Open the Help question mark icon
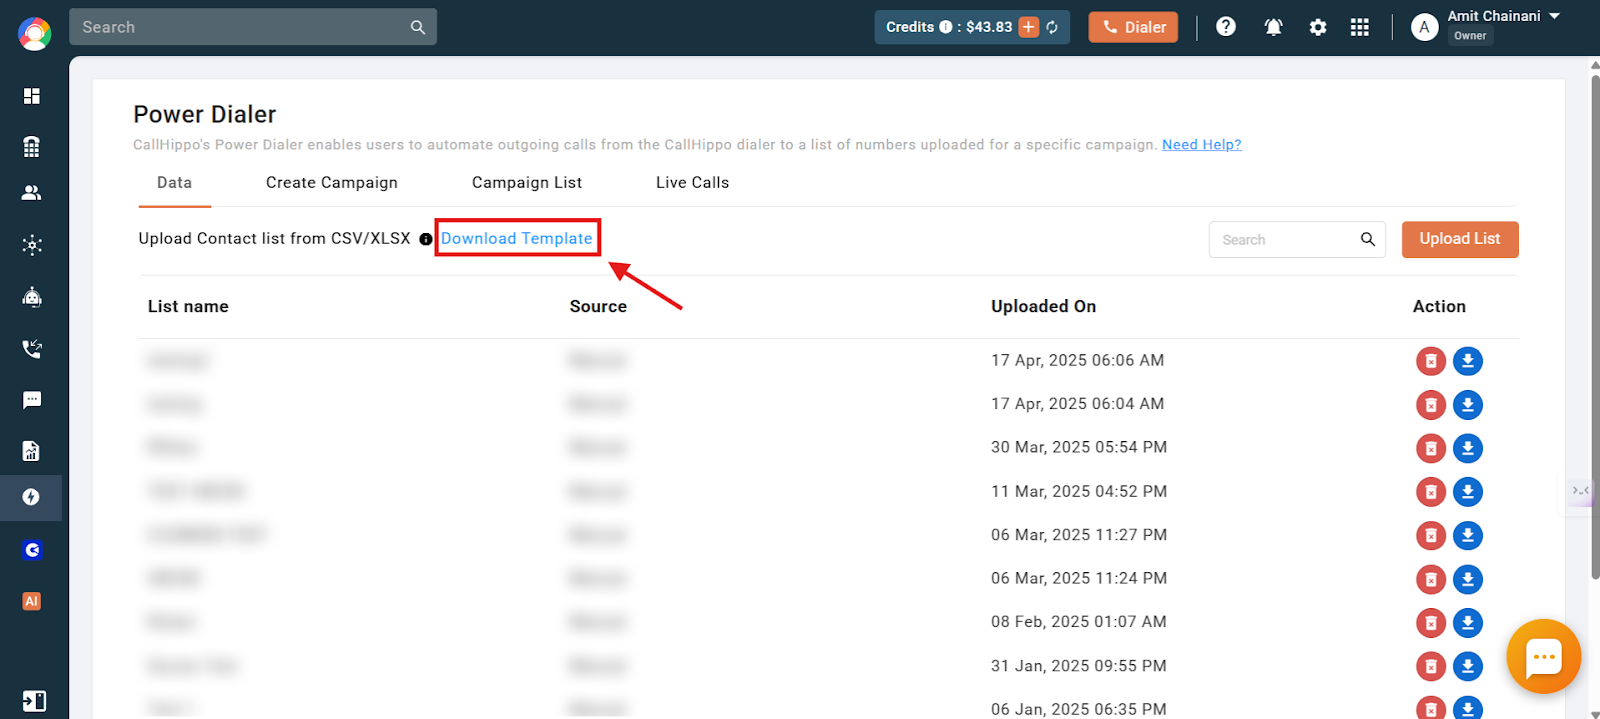Viewport: 1600px width, 719px height. point(1226,27)
